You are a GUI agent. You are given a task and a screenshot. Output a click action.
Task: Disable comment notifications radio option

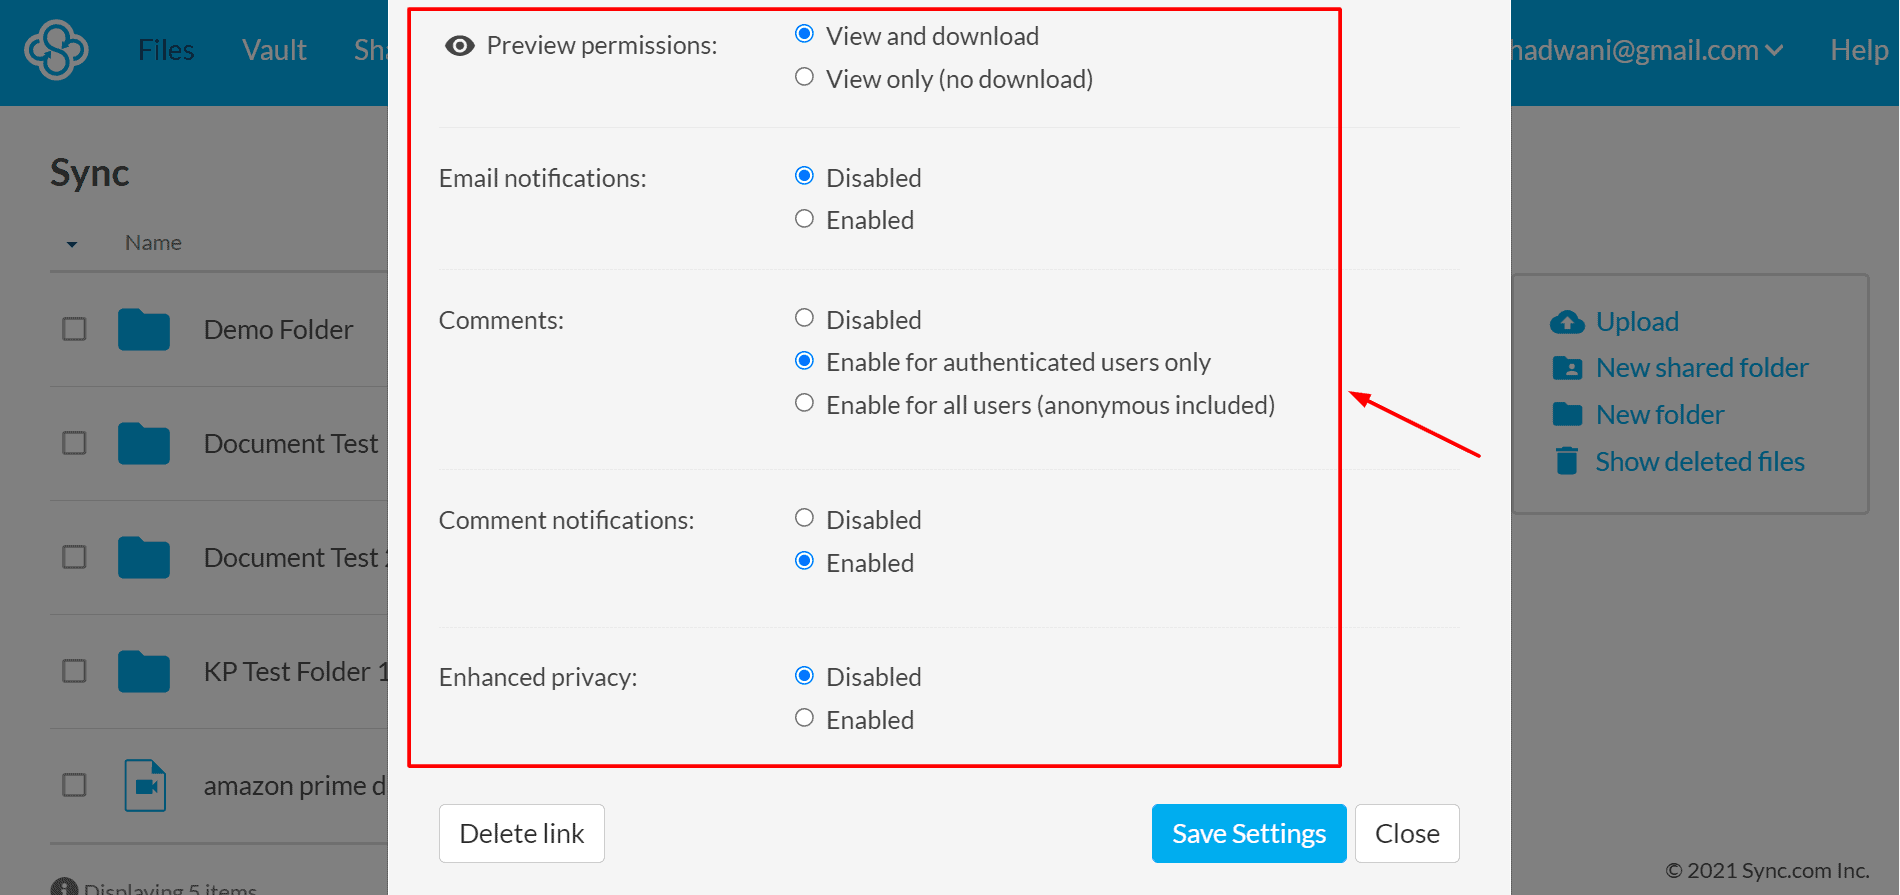[804, 518]
